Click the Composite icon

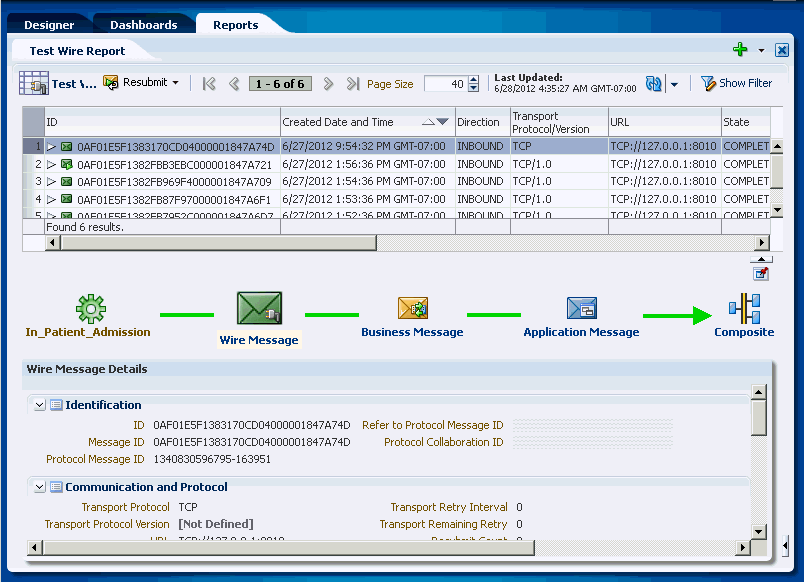[745, 308]
